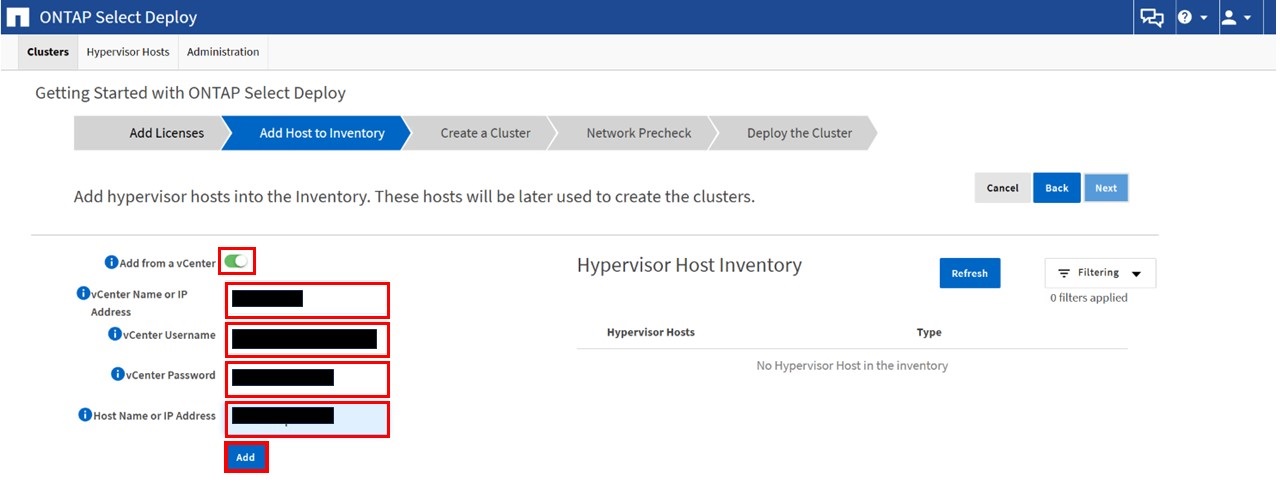
Task: Expand the Filtering dropdown
Action: 1100,273
